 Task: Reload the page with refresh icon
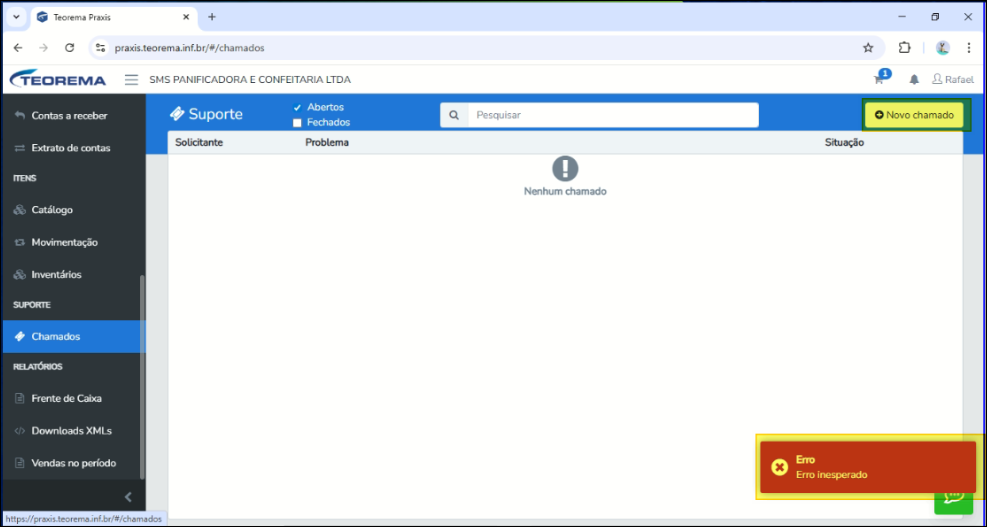point(70,47)
